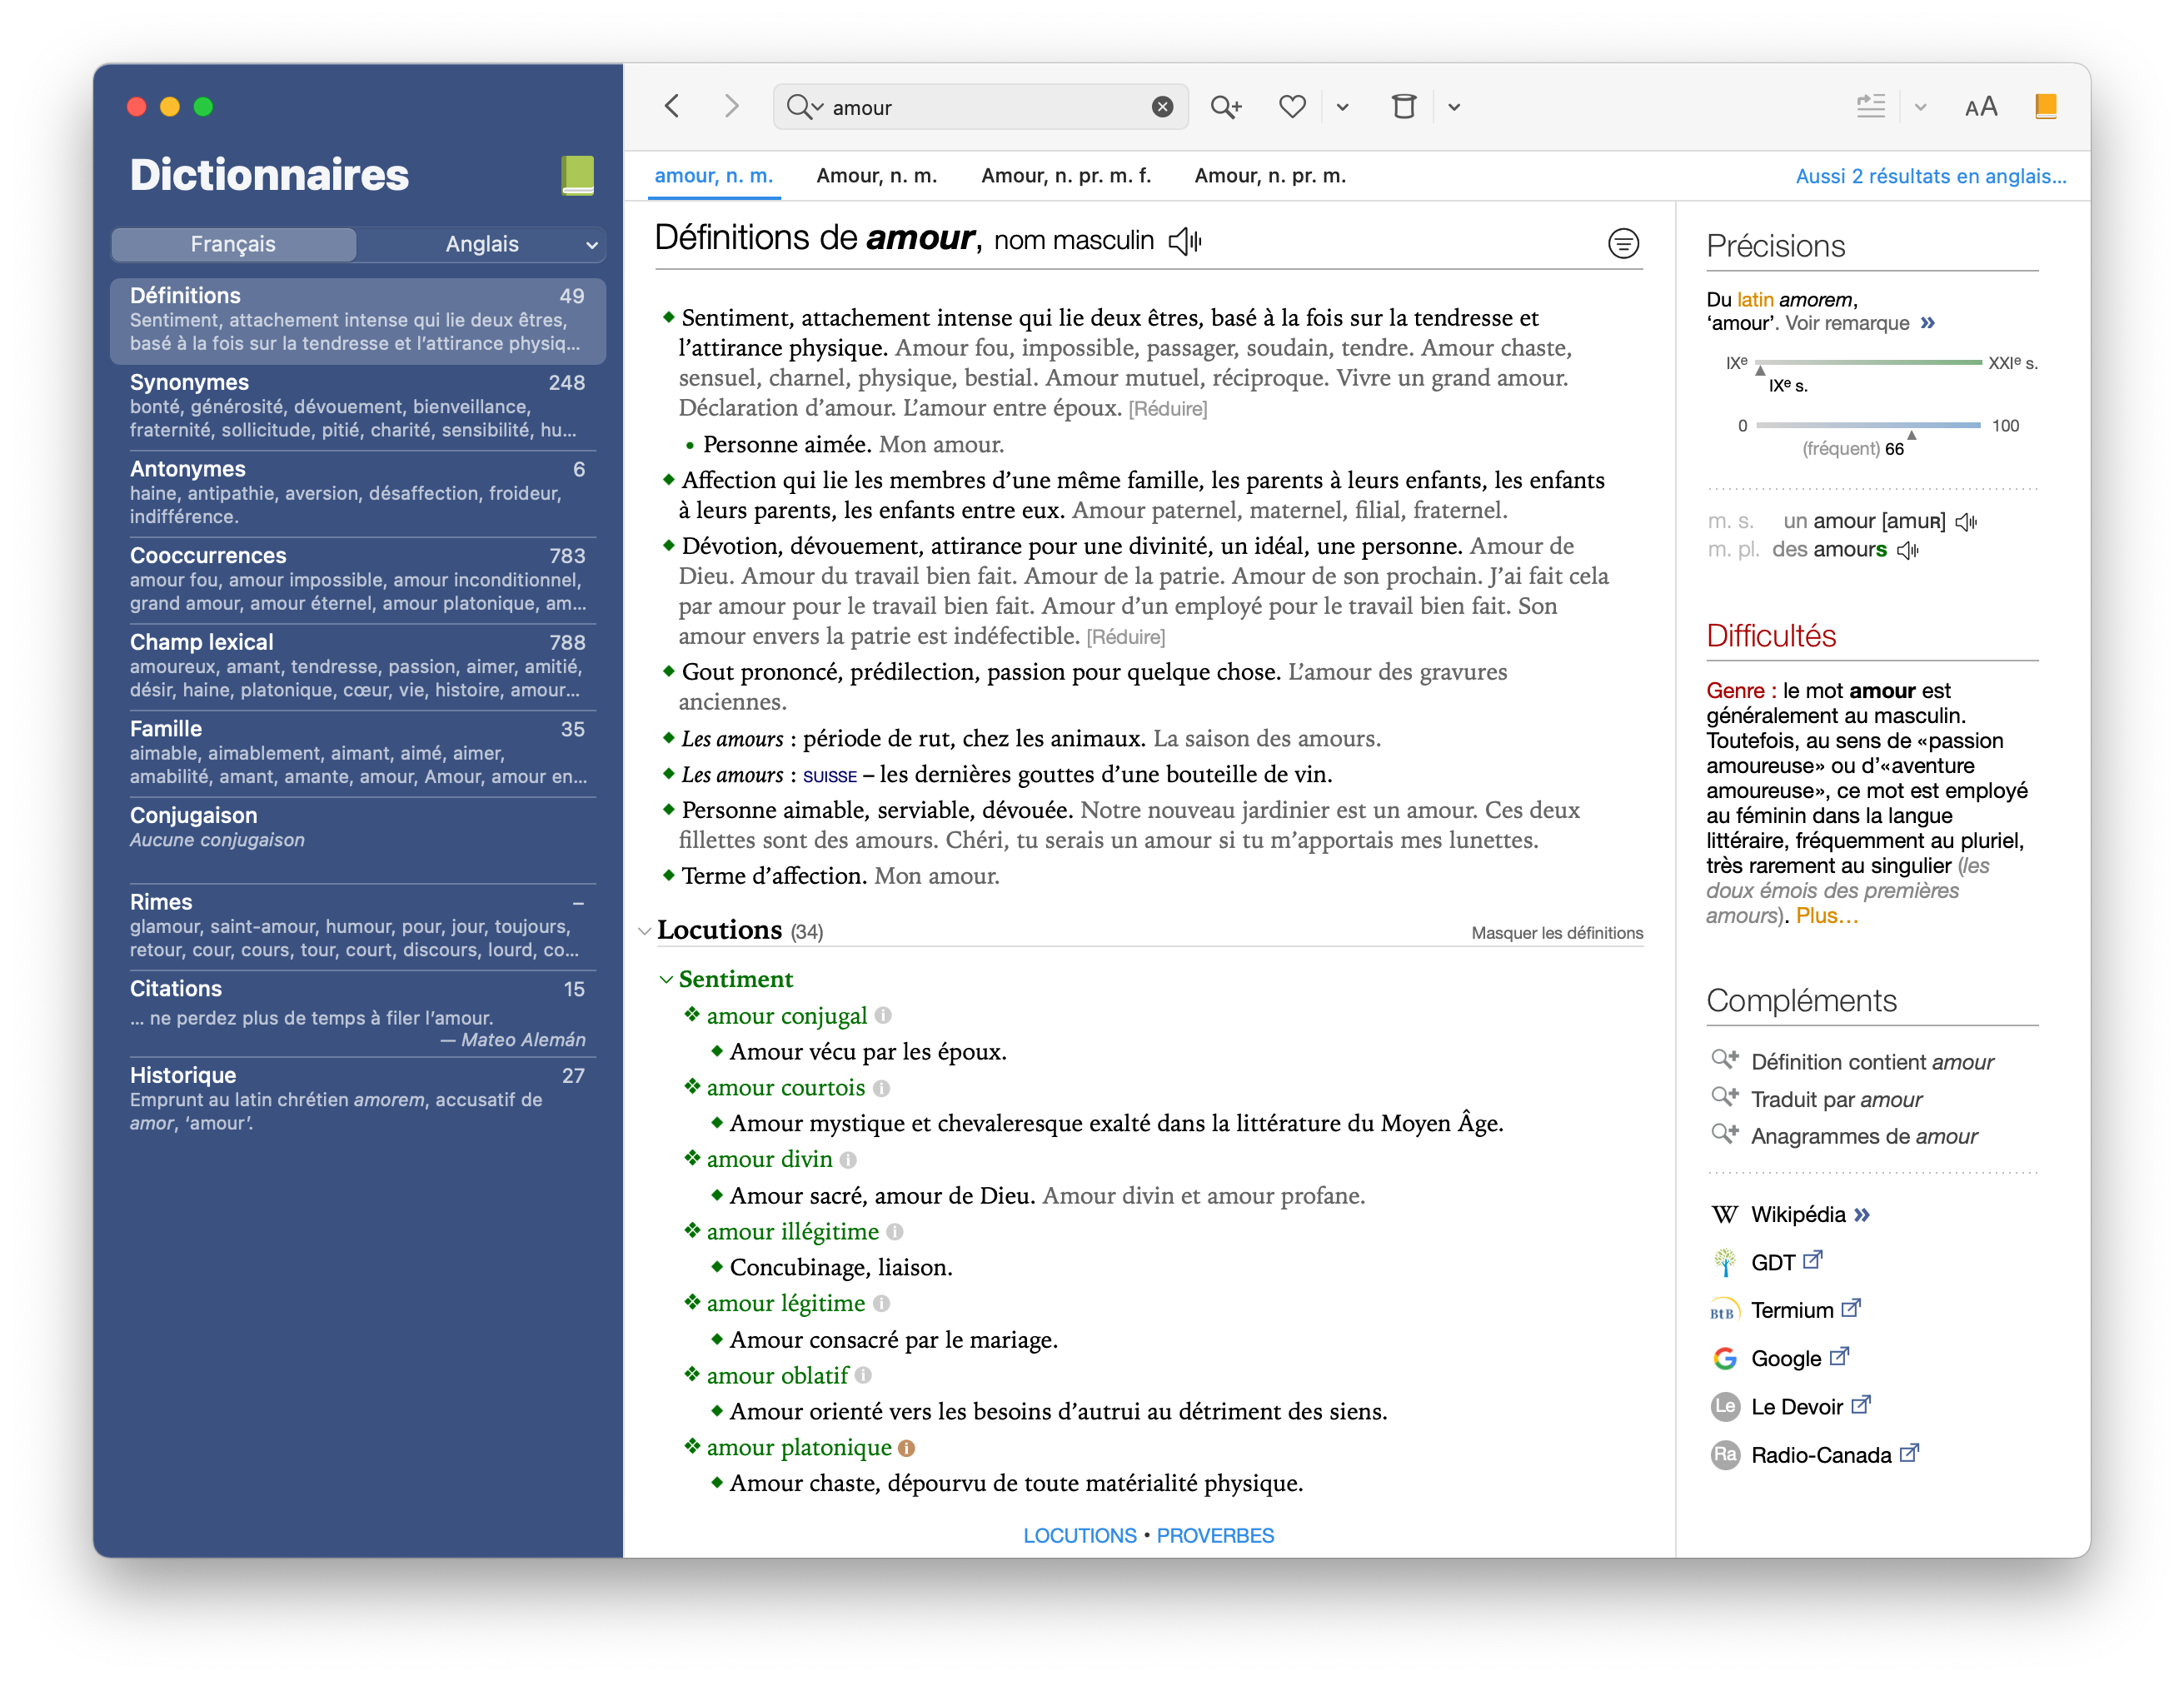Click Réduire after est indéfectible
Image resolution: width=2184 pixels, height=1681 pixels.
pos(1126,637)
